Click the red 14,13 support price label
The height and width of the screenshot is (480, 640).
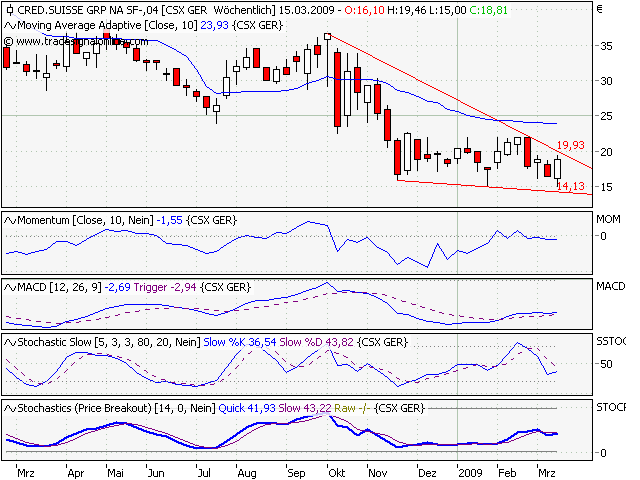pyautogui.click(x=570, y=186)
